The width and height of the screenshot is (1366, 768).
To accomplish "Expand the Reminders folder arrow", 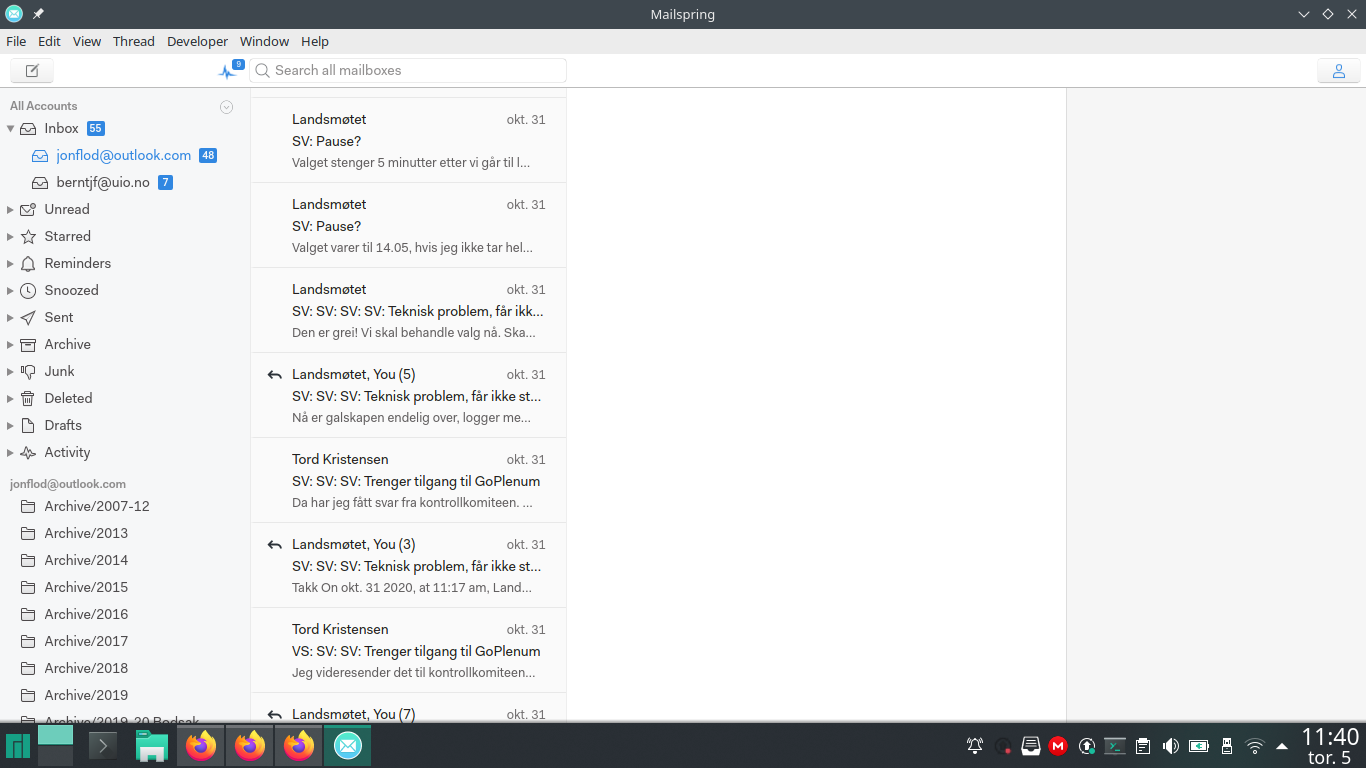I will tap(10, 263).
